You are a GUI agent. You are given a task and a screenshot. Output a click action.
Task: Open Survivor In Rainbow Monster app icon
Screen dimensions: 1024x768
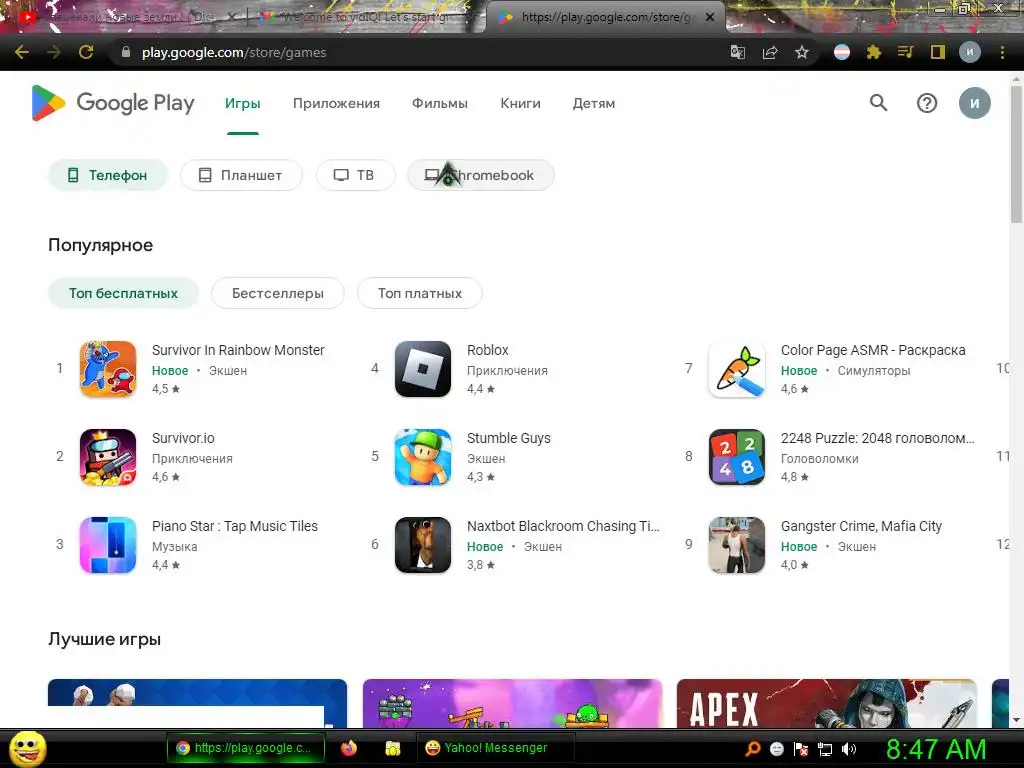tap(108, 369)
